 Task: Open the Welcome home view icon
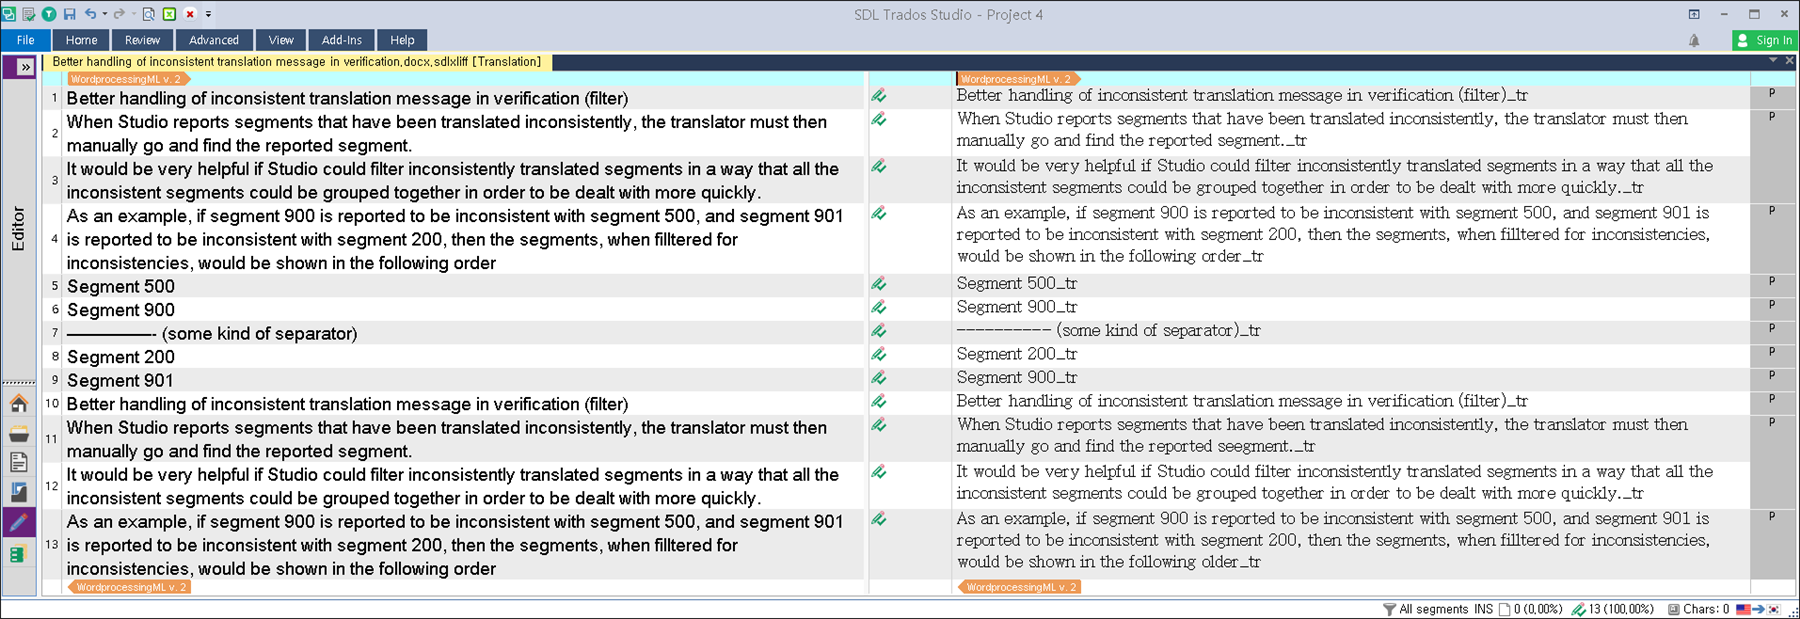19,404
